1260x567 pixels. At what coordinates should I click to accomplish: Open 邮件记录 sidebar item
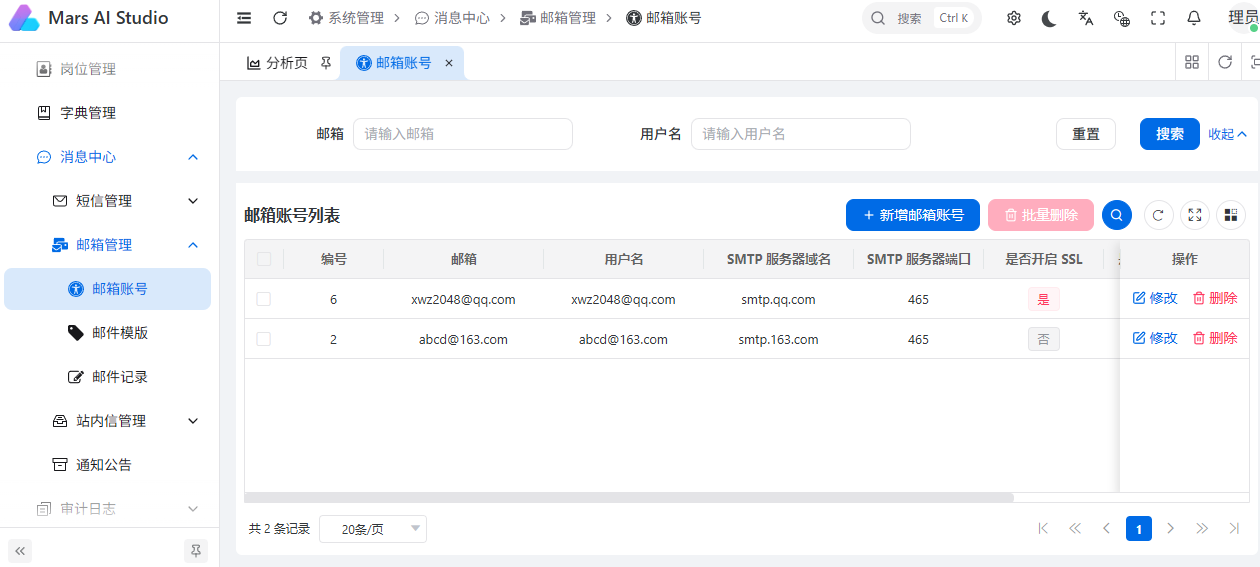click(110, 377)
